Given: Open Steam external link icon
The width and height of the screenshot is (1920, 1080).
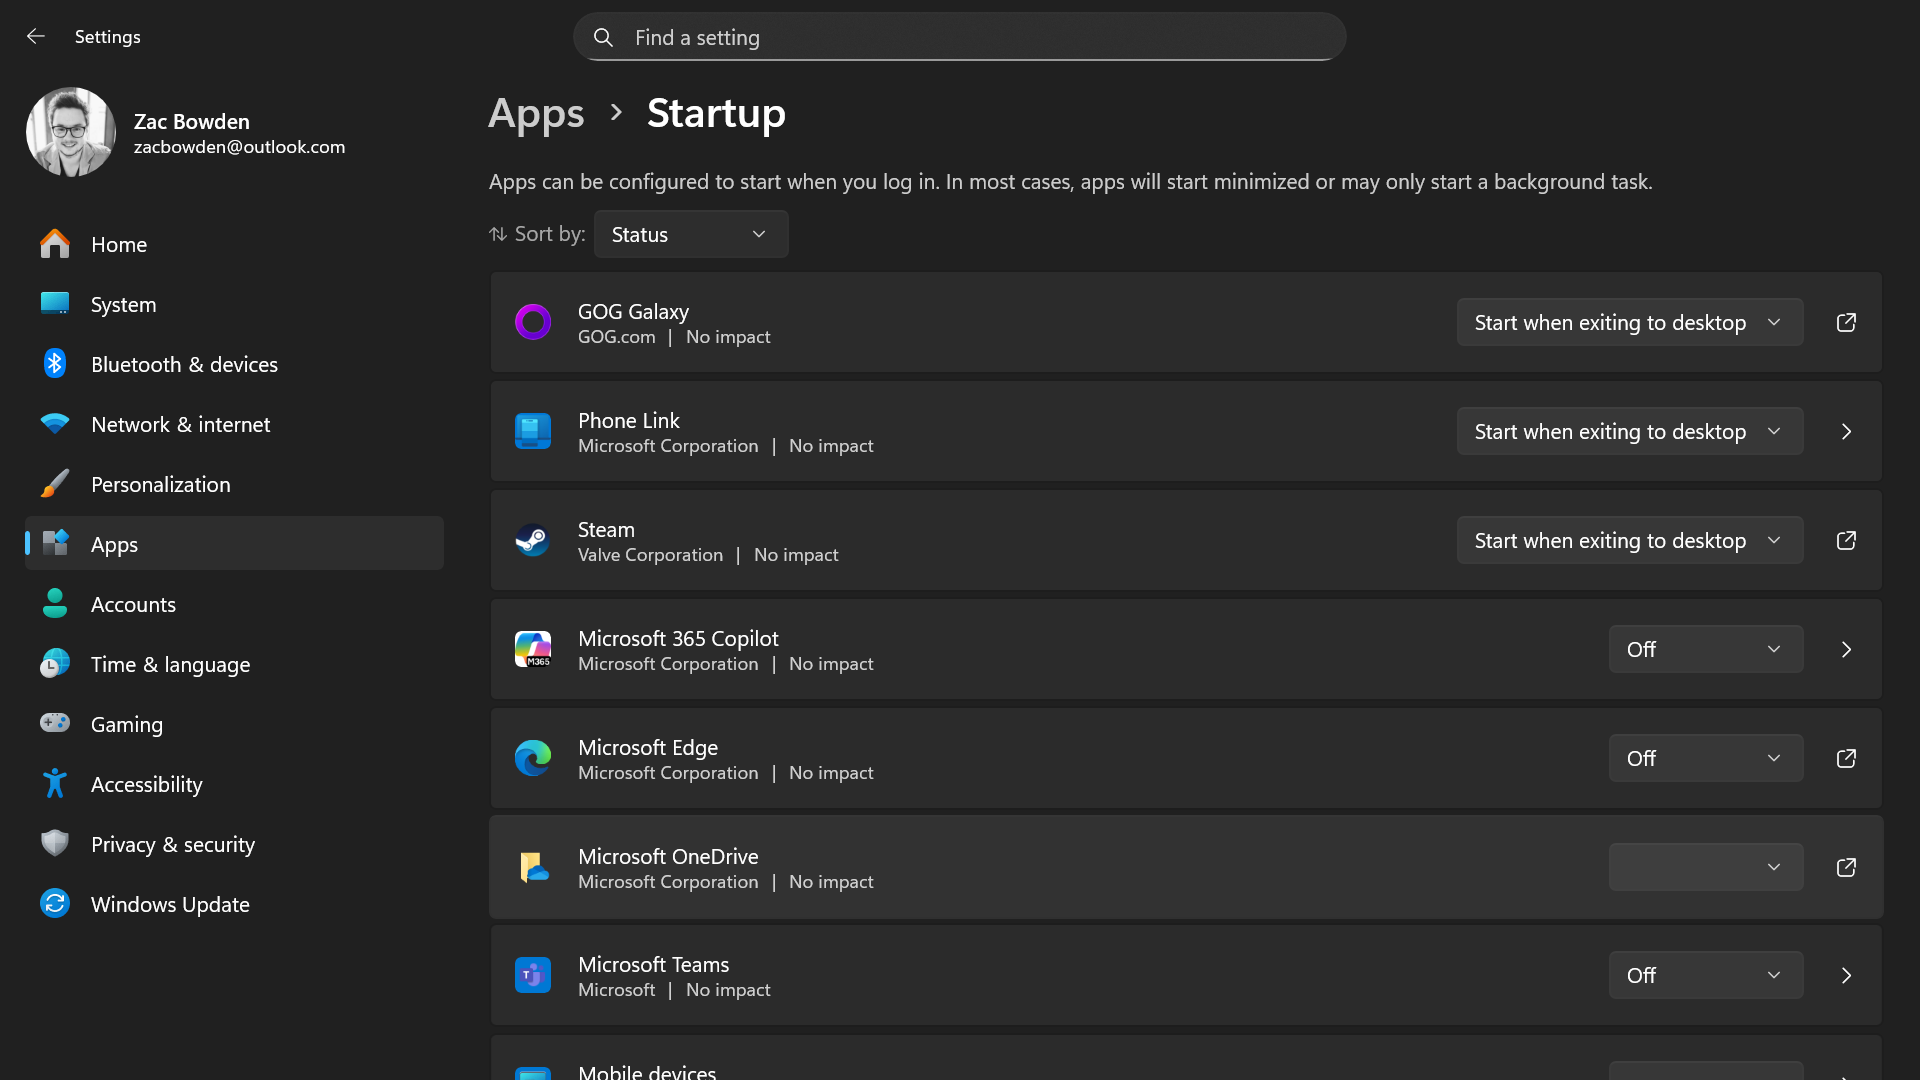Looking at the screenshot, I should click(1846, 540).
